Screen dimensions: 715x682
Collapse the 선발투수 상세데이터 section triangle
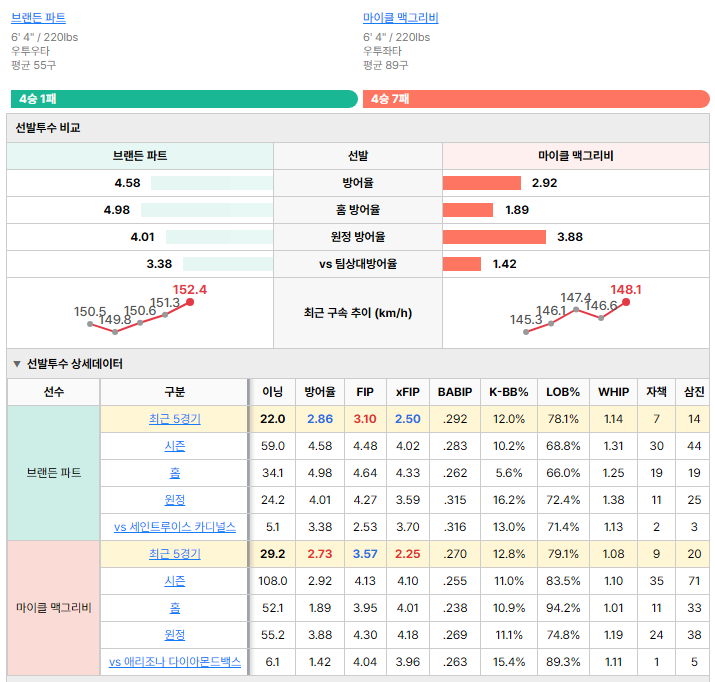17,364
